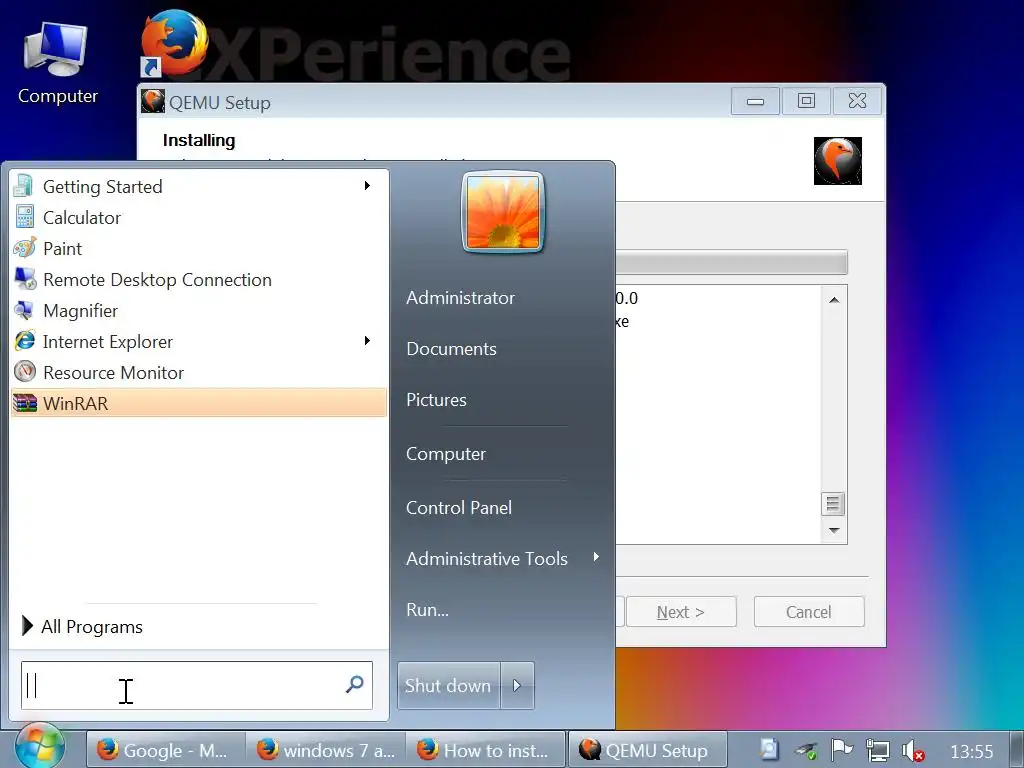Click the QEMU Setup title bar icon
Image resolution: width=1024 pixels, height=768 pixels.
point(153,102)
